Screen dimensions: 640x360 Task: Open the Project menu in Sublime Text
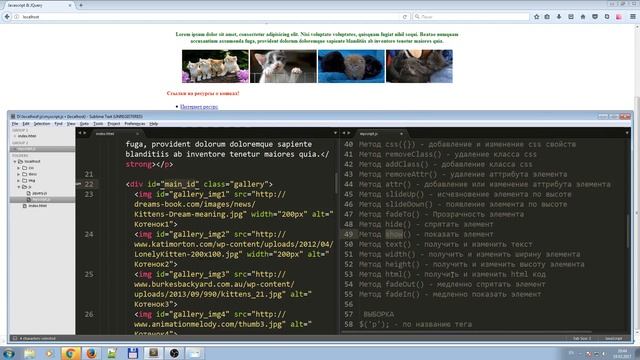pos(113,124)
